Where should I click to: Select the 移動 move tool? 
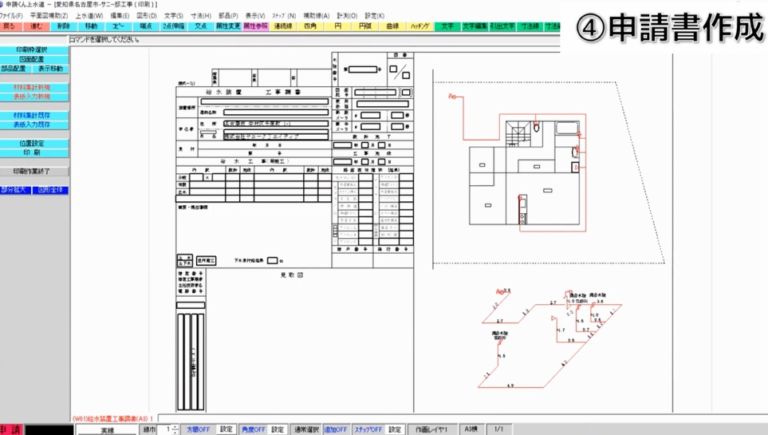pos(91,25)
